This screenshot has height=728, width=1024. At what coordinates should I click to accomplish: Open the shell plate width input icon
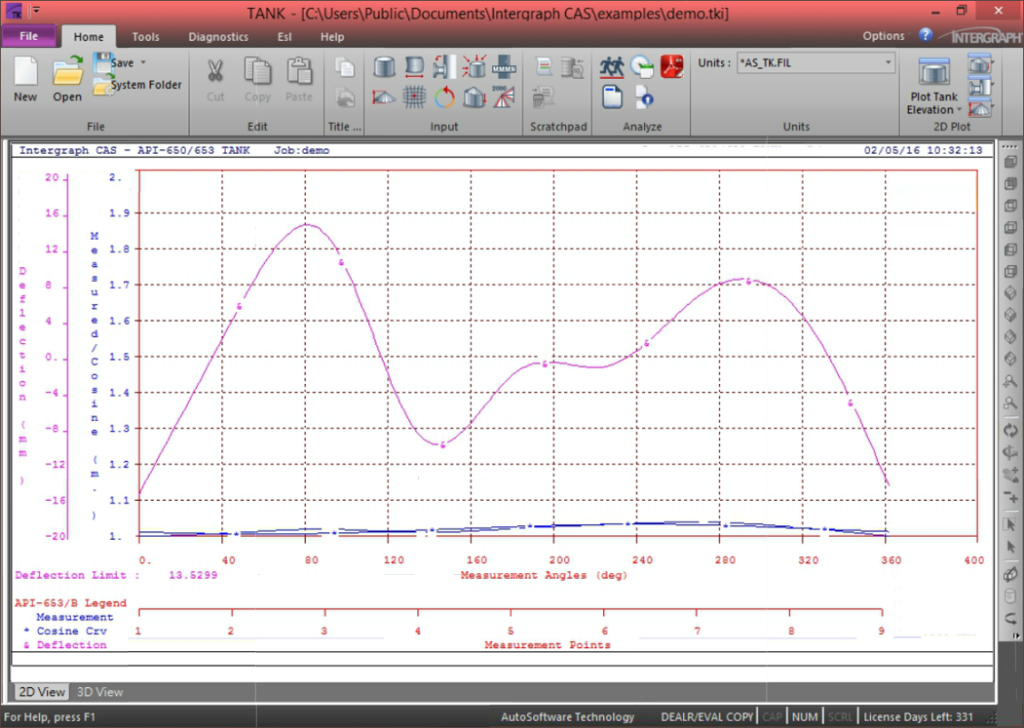[414, 67]
